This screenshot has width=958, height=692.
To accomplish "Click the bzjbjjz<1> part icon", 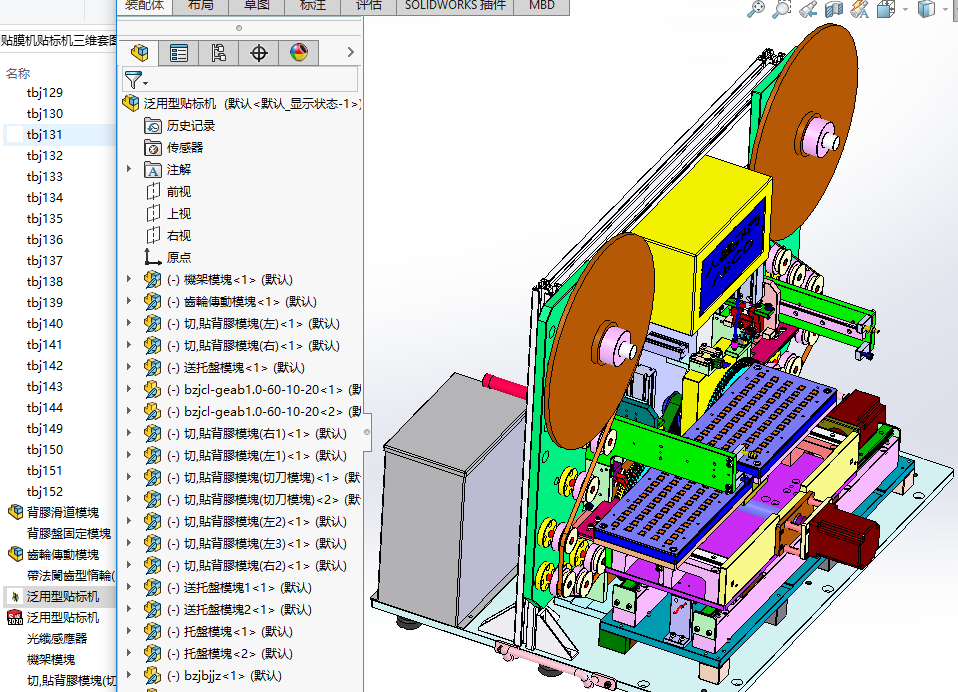I will (153, 676).
